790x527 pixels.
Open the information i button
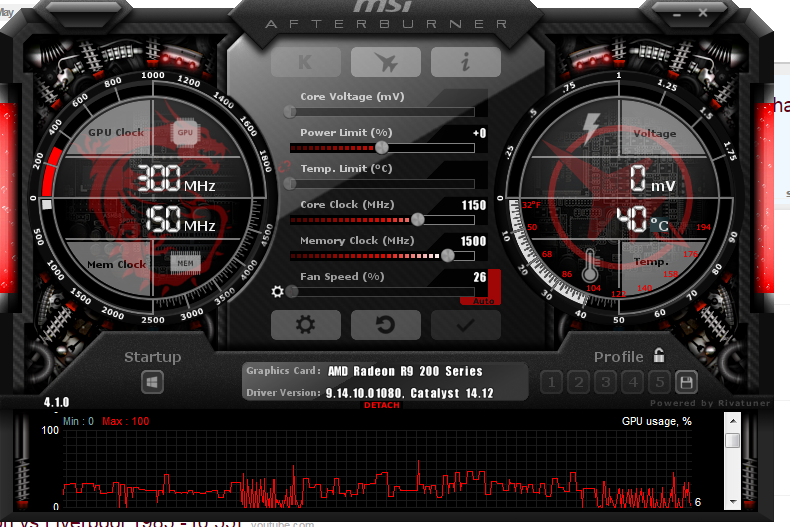pyautogui.click(x=466, y=62)
